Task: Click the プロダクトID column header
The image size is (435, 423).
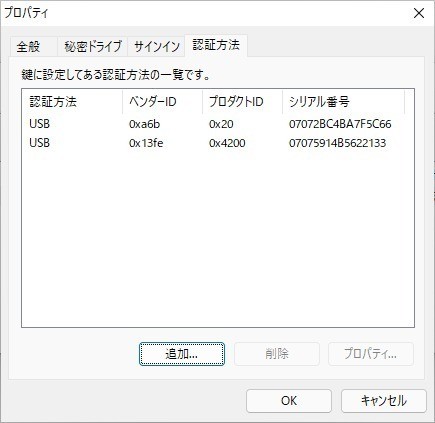Action: click(x=242, y=102)
